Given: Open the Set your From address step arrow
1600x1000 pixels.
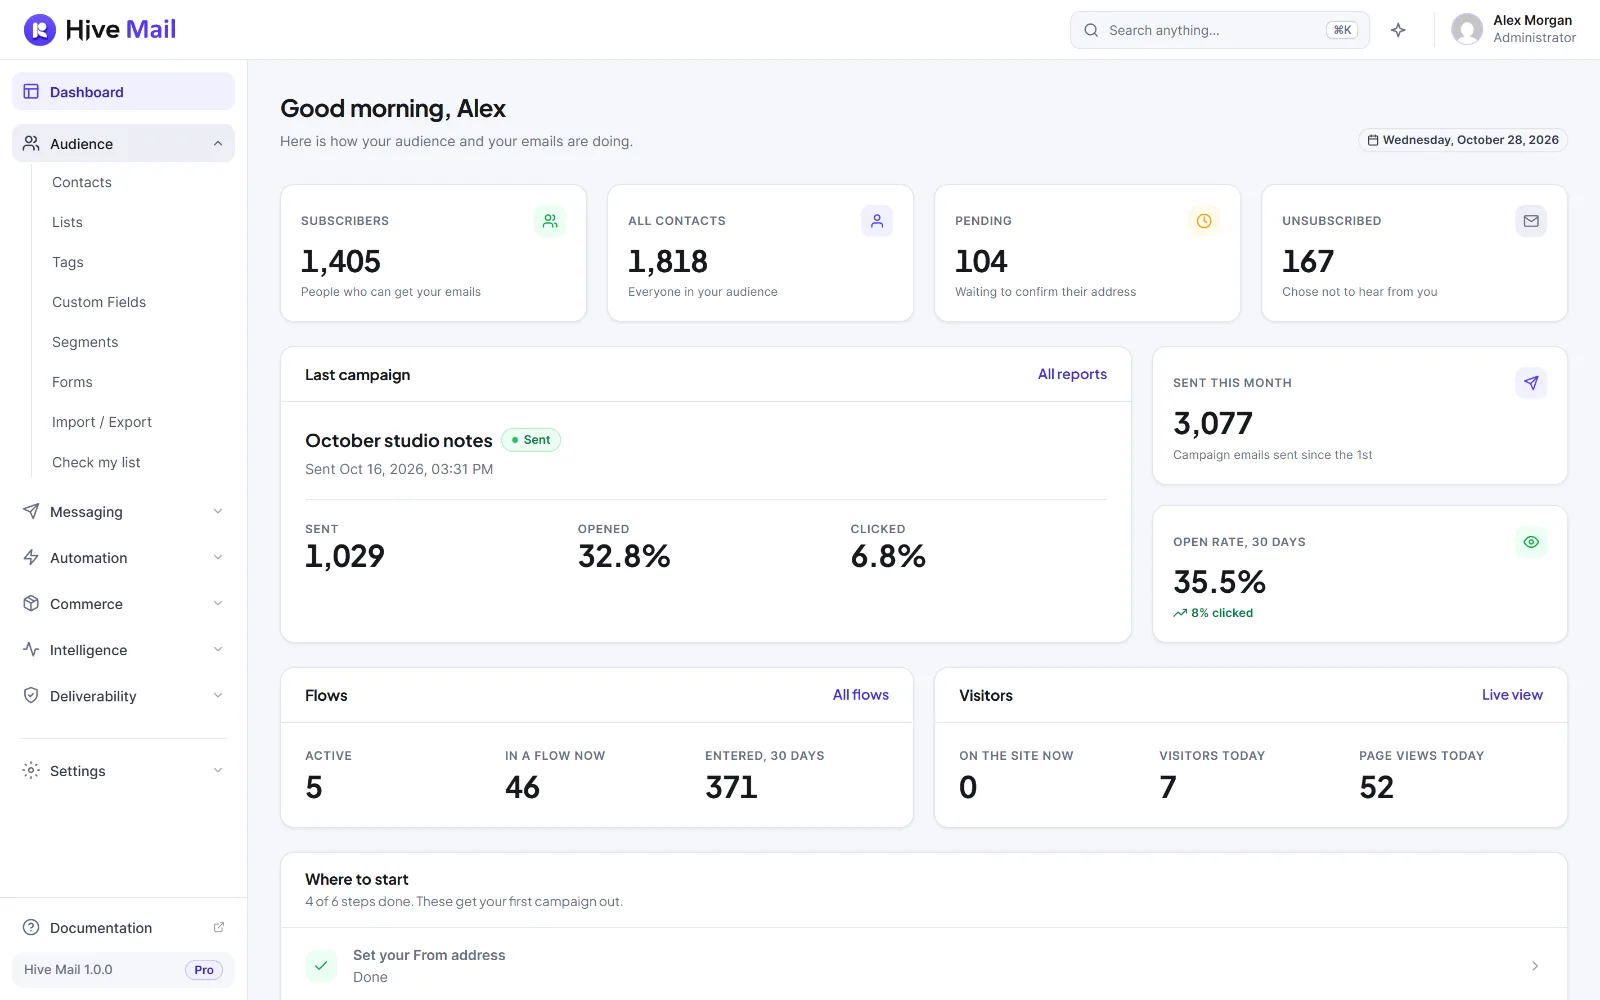Looking at the screenshot, I should (x=1535, y=966).
